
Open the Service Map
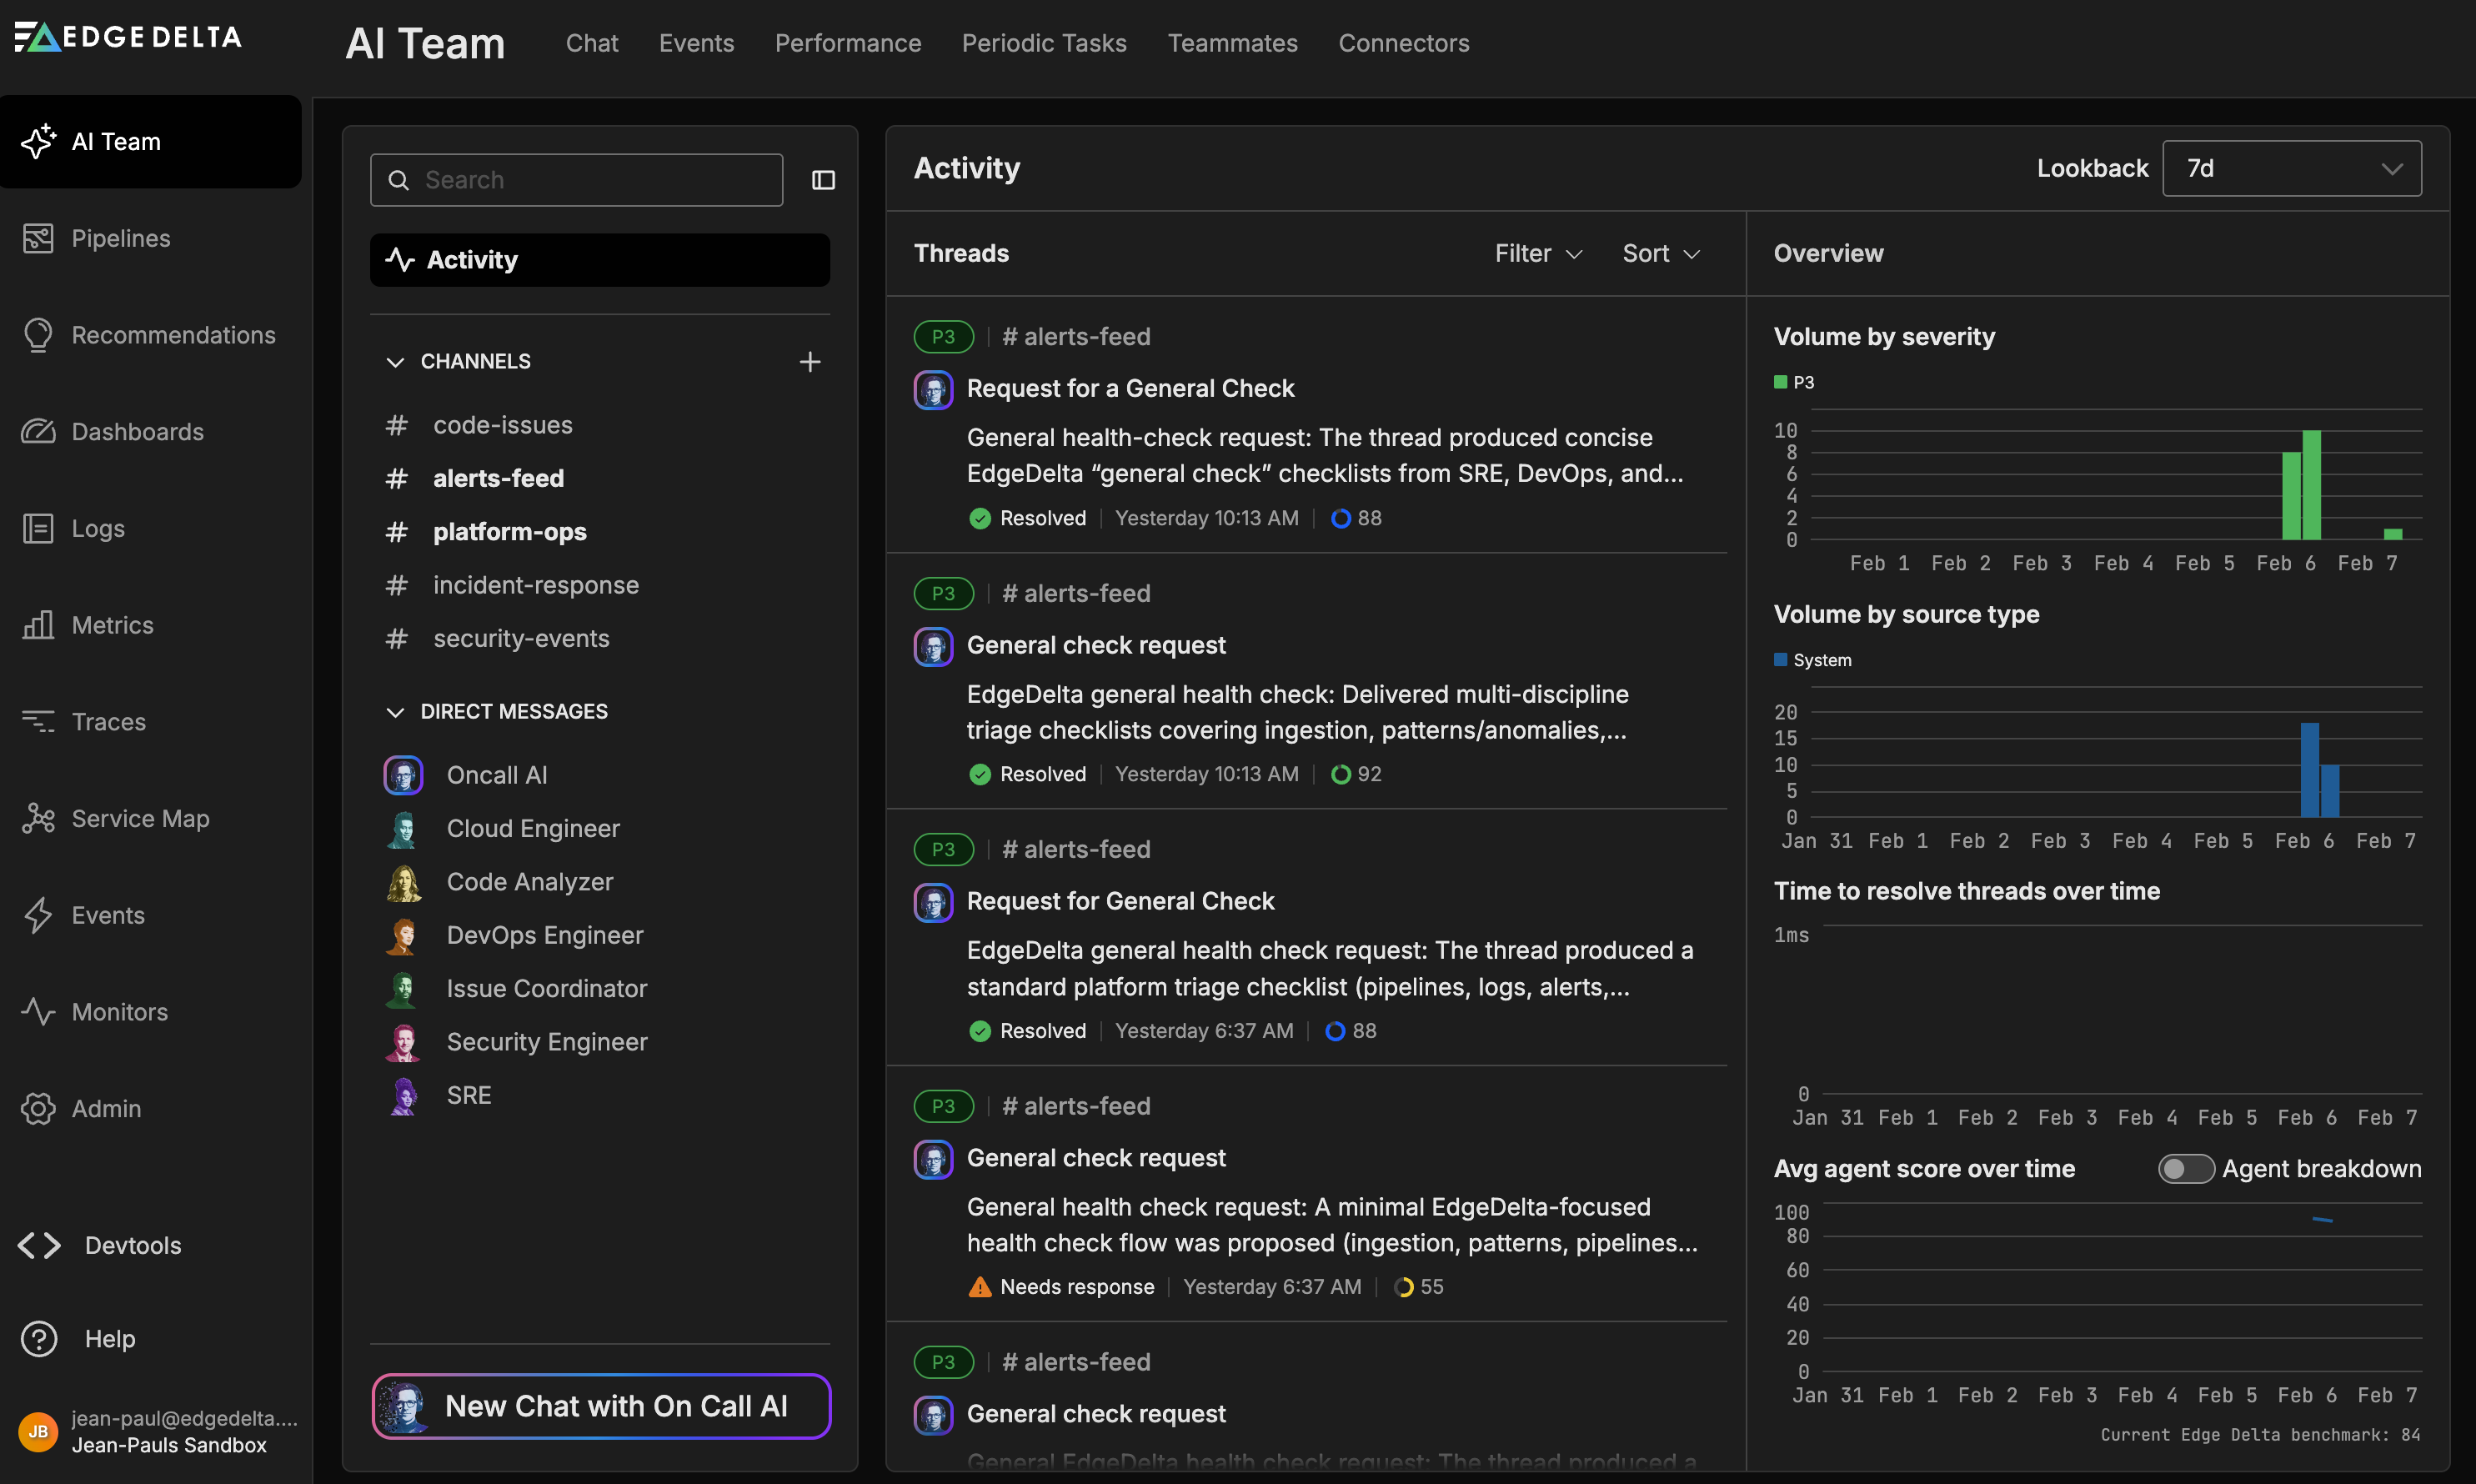[139, 818]
